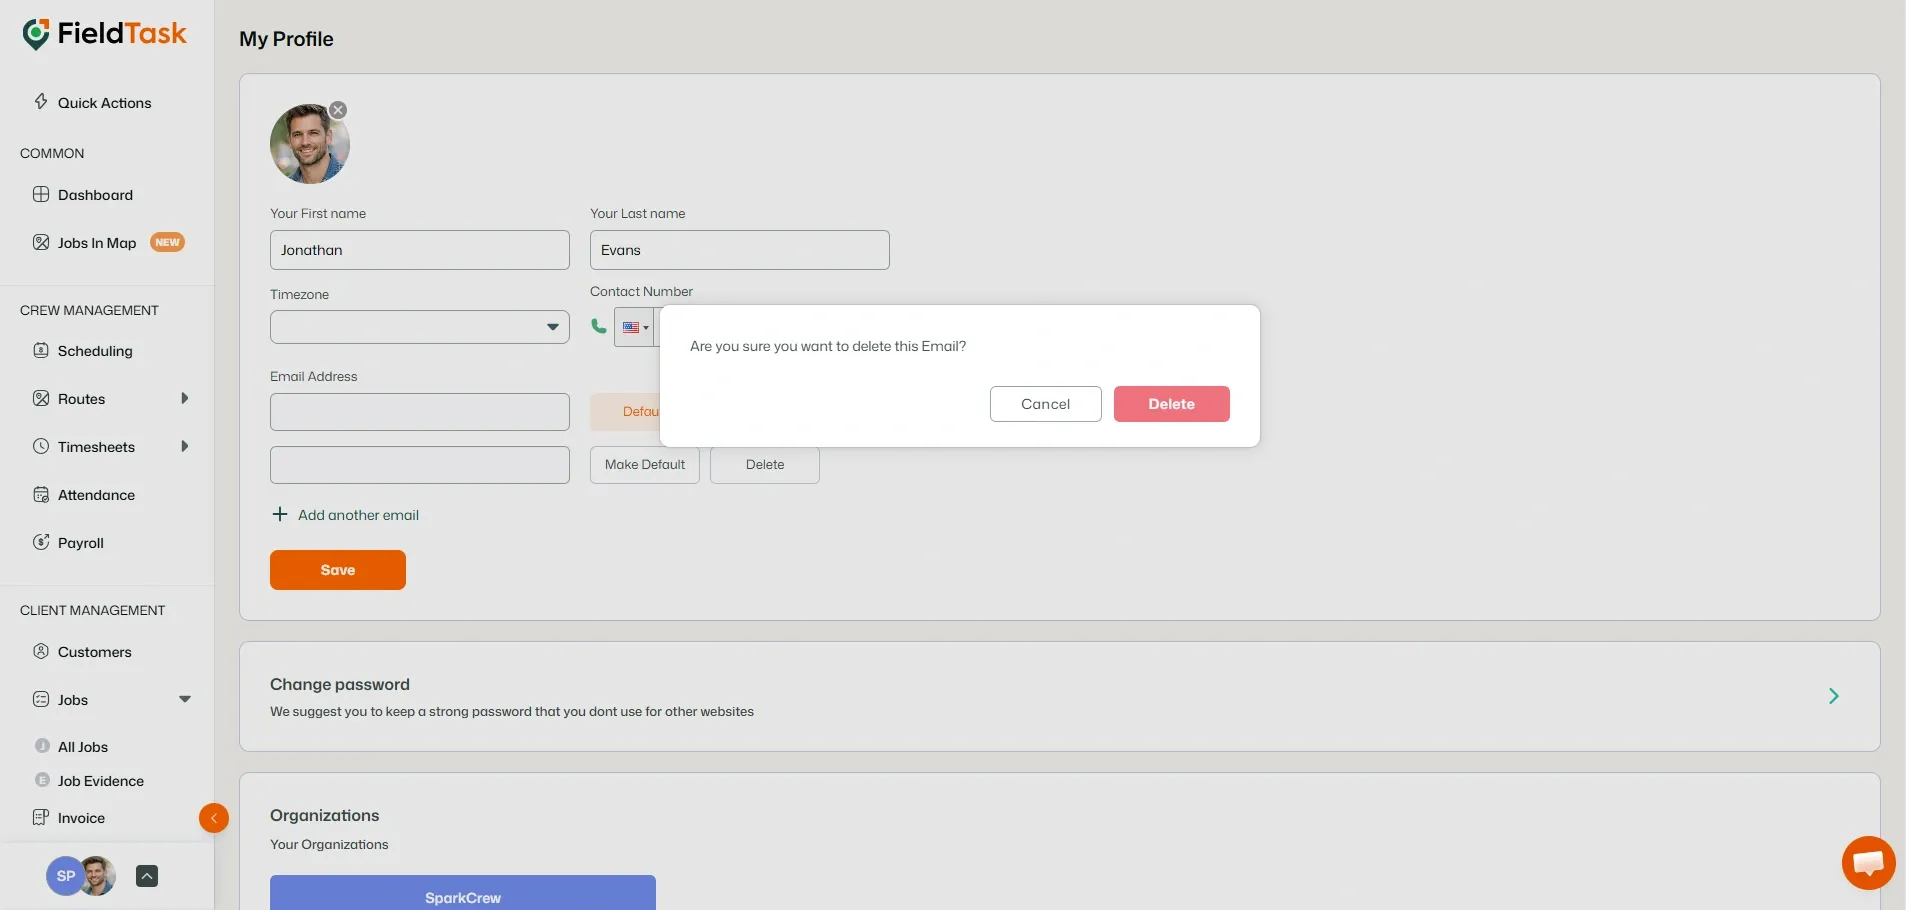Screen dimensions: 1906x910
Task: Click Jonathan's profile photo
Action: tap(309, 144)
